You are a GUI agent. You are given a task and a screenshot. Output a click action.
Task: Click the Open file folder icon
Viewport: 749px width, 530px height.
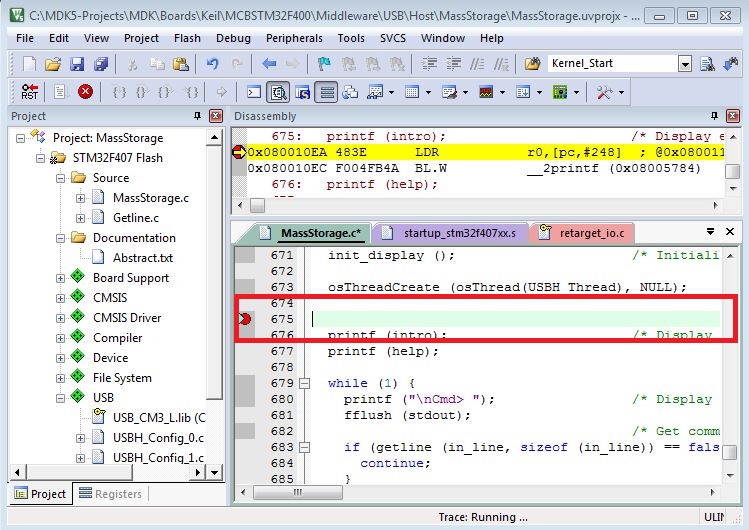pos(52,64)
